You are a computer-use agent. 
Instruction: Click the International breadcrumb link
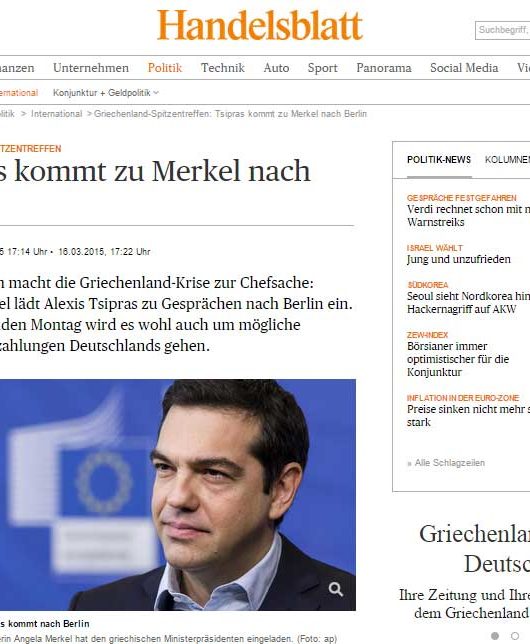tap(57, 114)
